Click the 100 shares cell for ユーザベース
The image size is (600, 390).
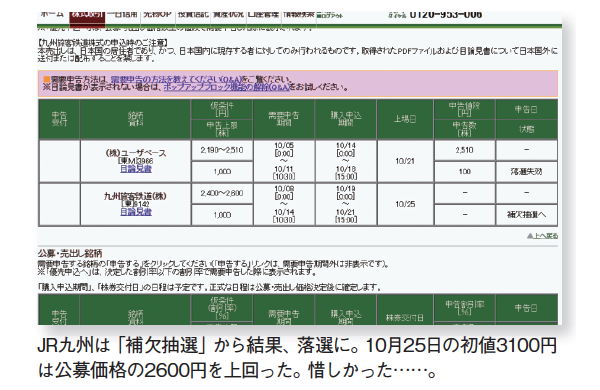click(x=464, y=172)
